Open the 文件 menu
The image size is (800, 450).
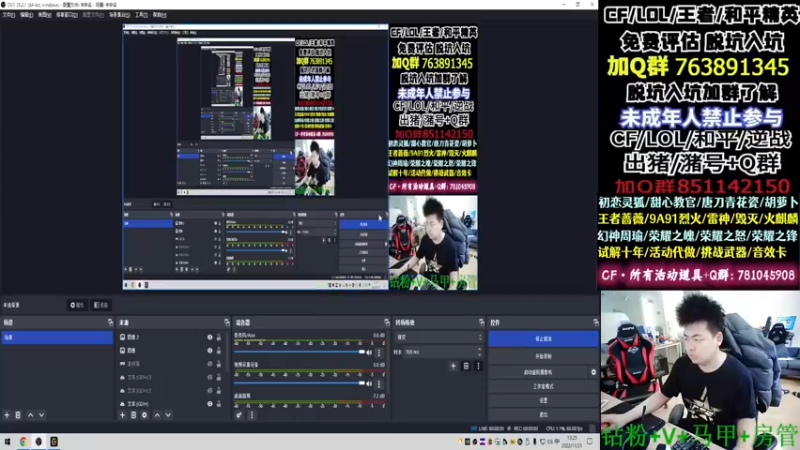(8, 15)
